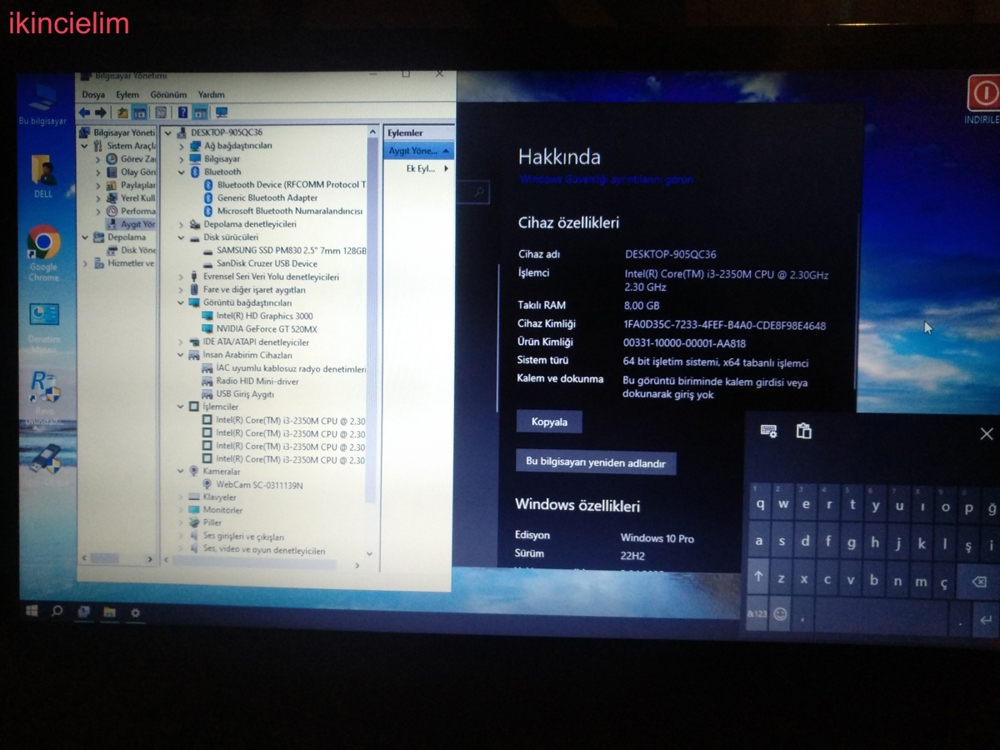Viewport: 1000px width, 750px height.
Task: Open the Görünüm menu
Action: tap(168, 94)
